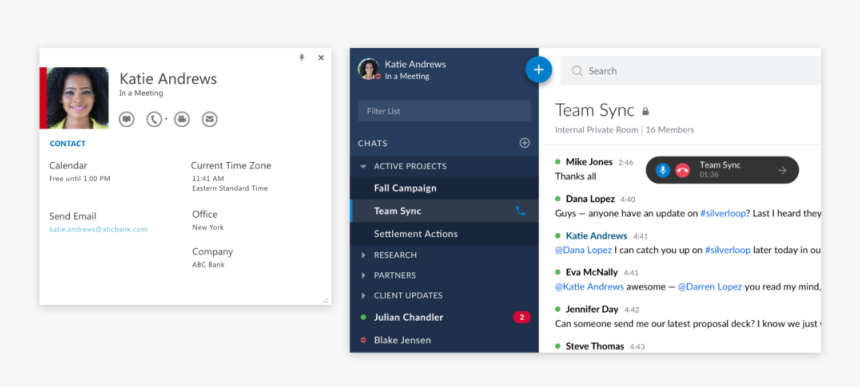
Task: Pin the contact card window
Action: click(302, 58)
